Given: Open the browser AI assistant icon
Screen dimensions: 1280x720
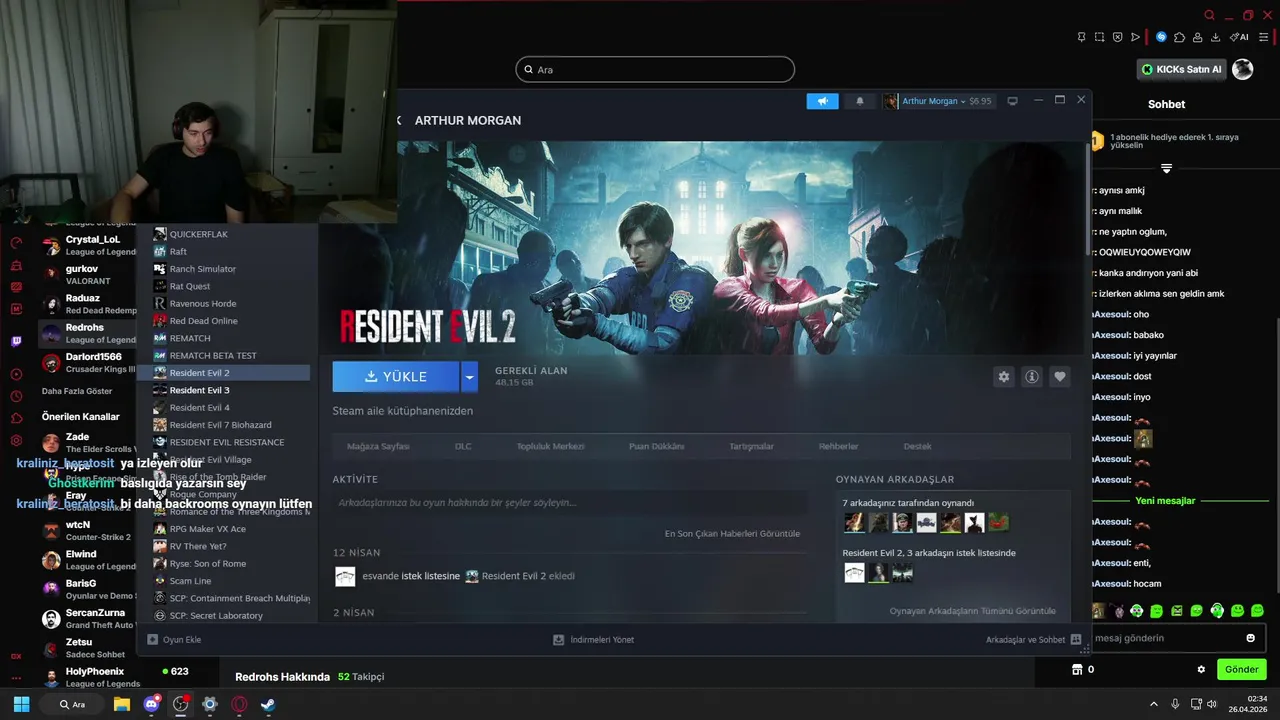Looking at the screenshot, I should click(1239, 37).
